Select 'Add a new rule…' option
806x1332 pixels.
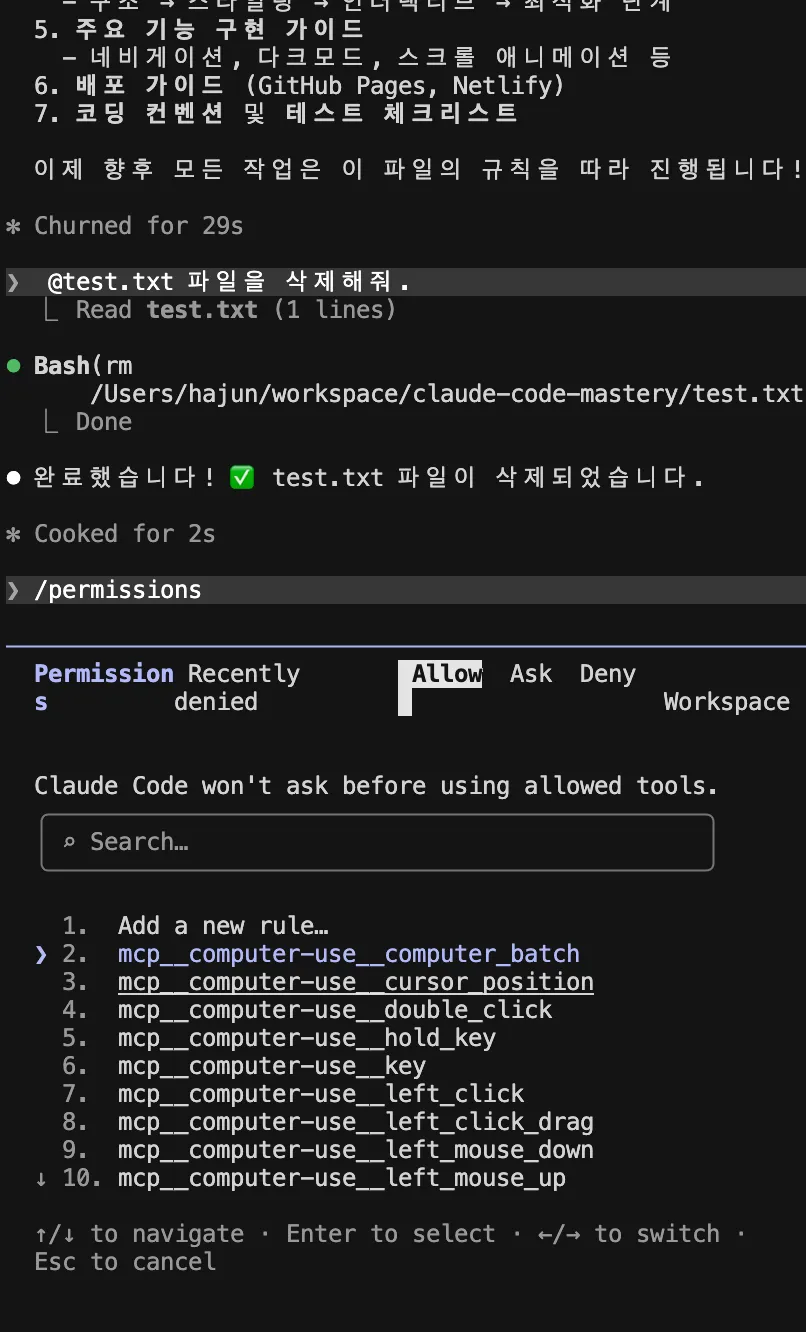click(x=223, y=926)
